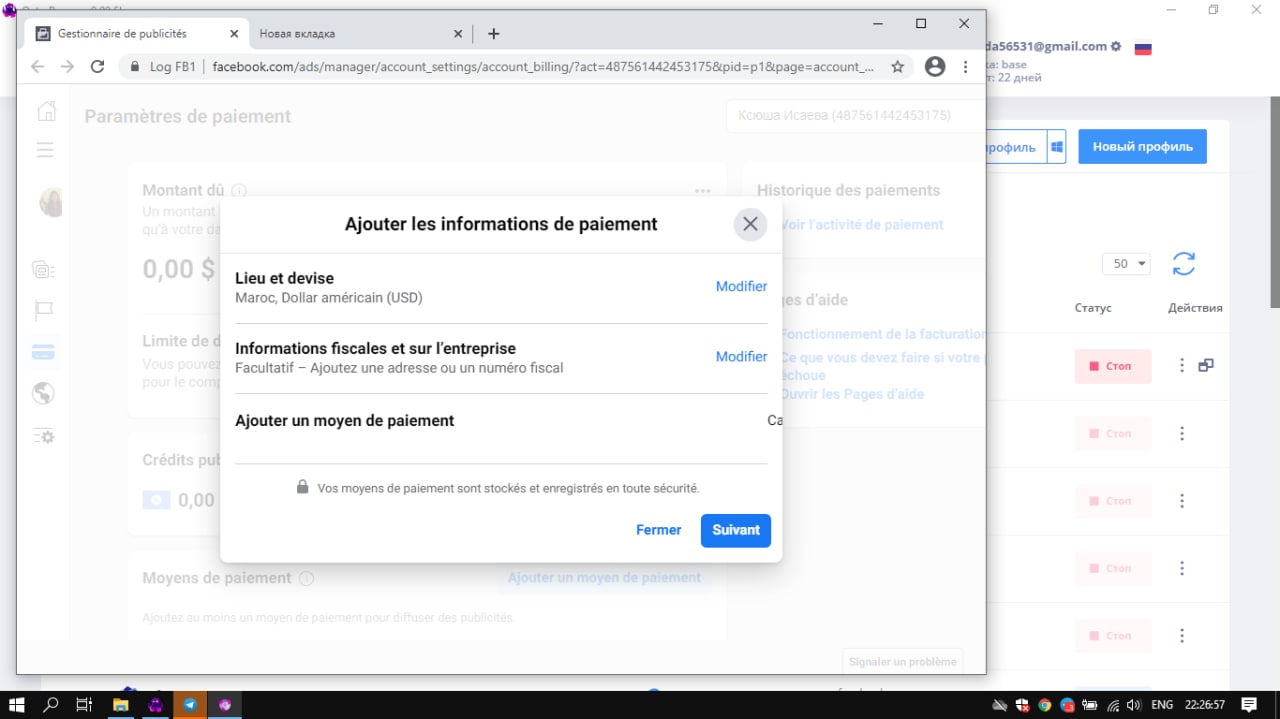Click Wi-Fi network icon in system tray
This screenshot has width=1280, height=719.
tap(1113, 705)
